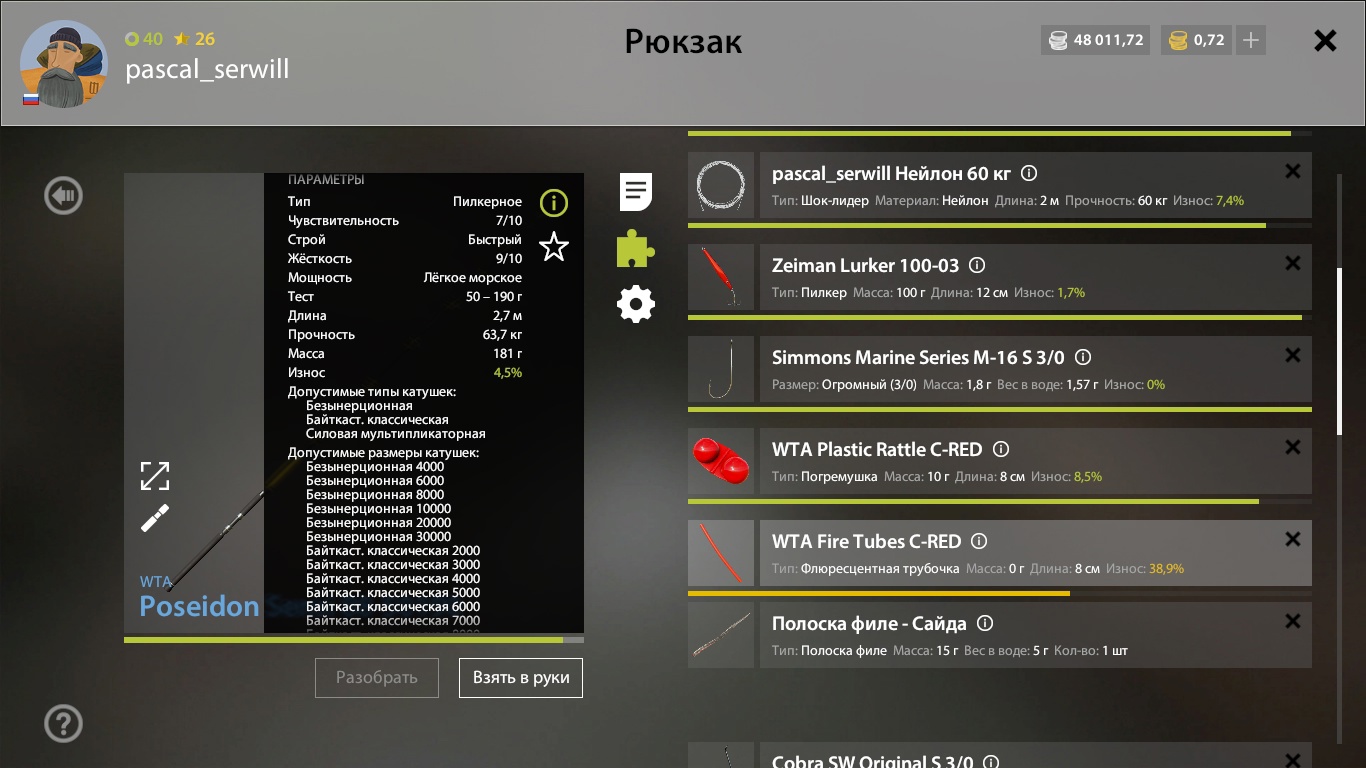The width and height of the screenshot is (1366, 768).
Task: Click Силовая мультипликаторная reel type
Action: pos(396,434)
